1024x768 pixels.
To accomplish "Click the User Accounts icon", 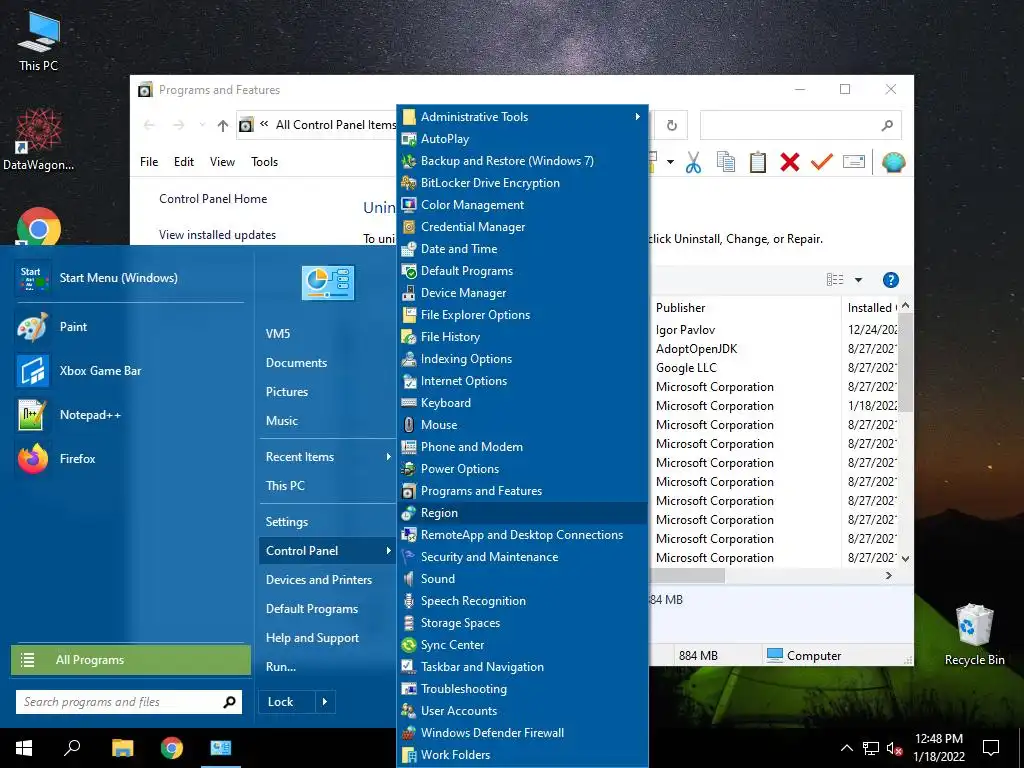I will (x=409, y=711).
